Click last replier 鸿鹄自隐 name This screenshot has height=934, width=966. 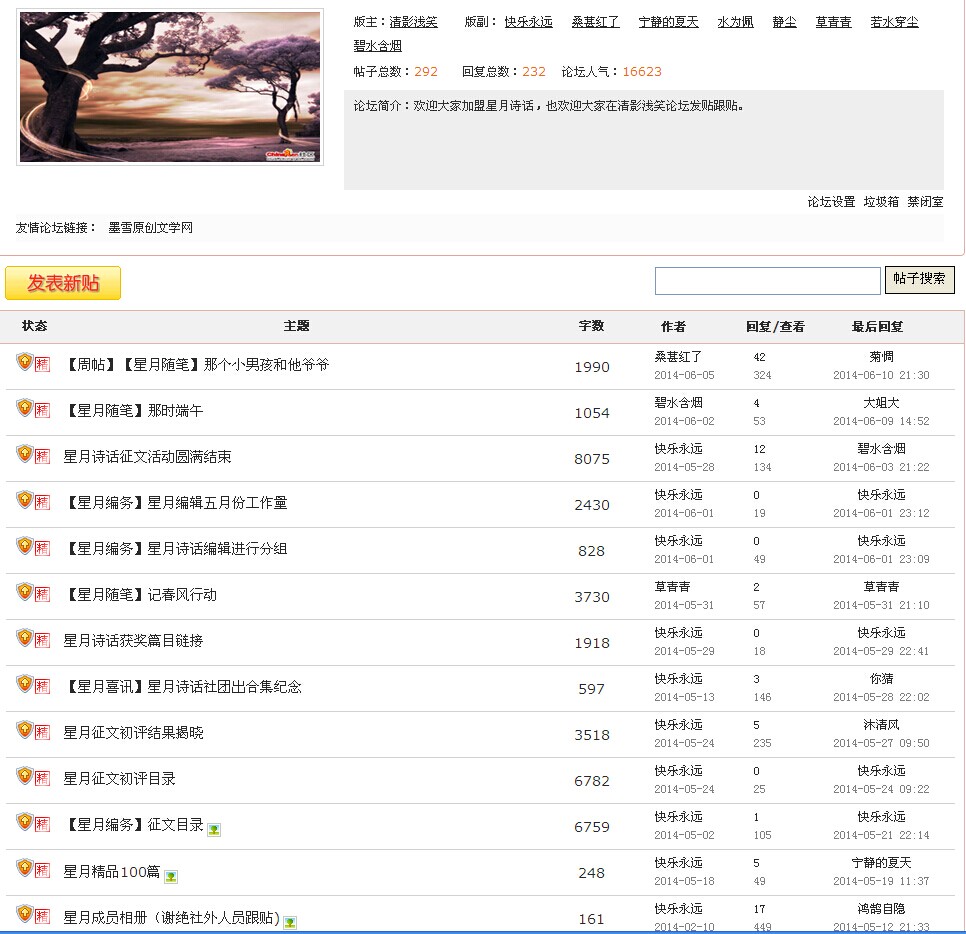tap(881, 909)
